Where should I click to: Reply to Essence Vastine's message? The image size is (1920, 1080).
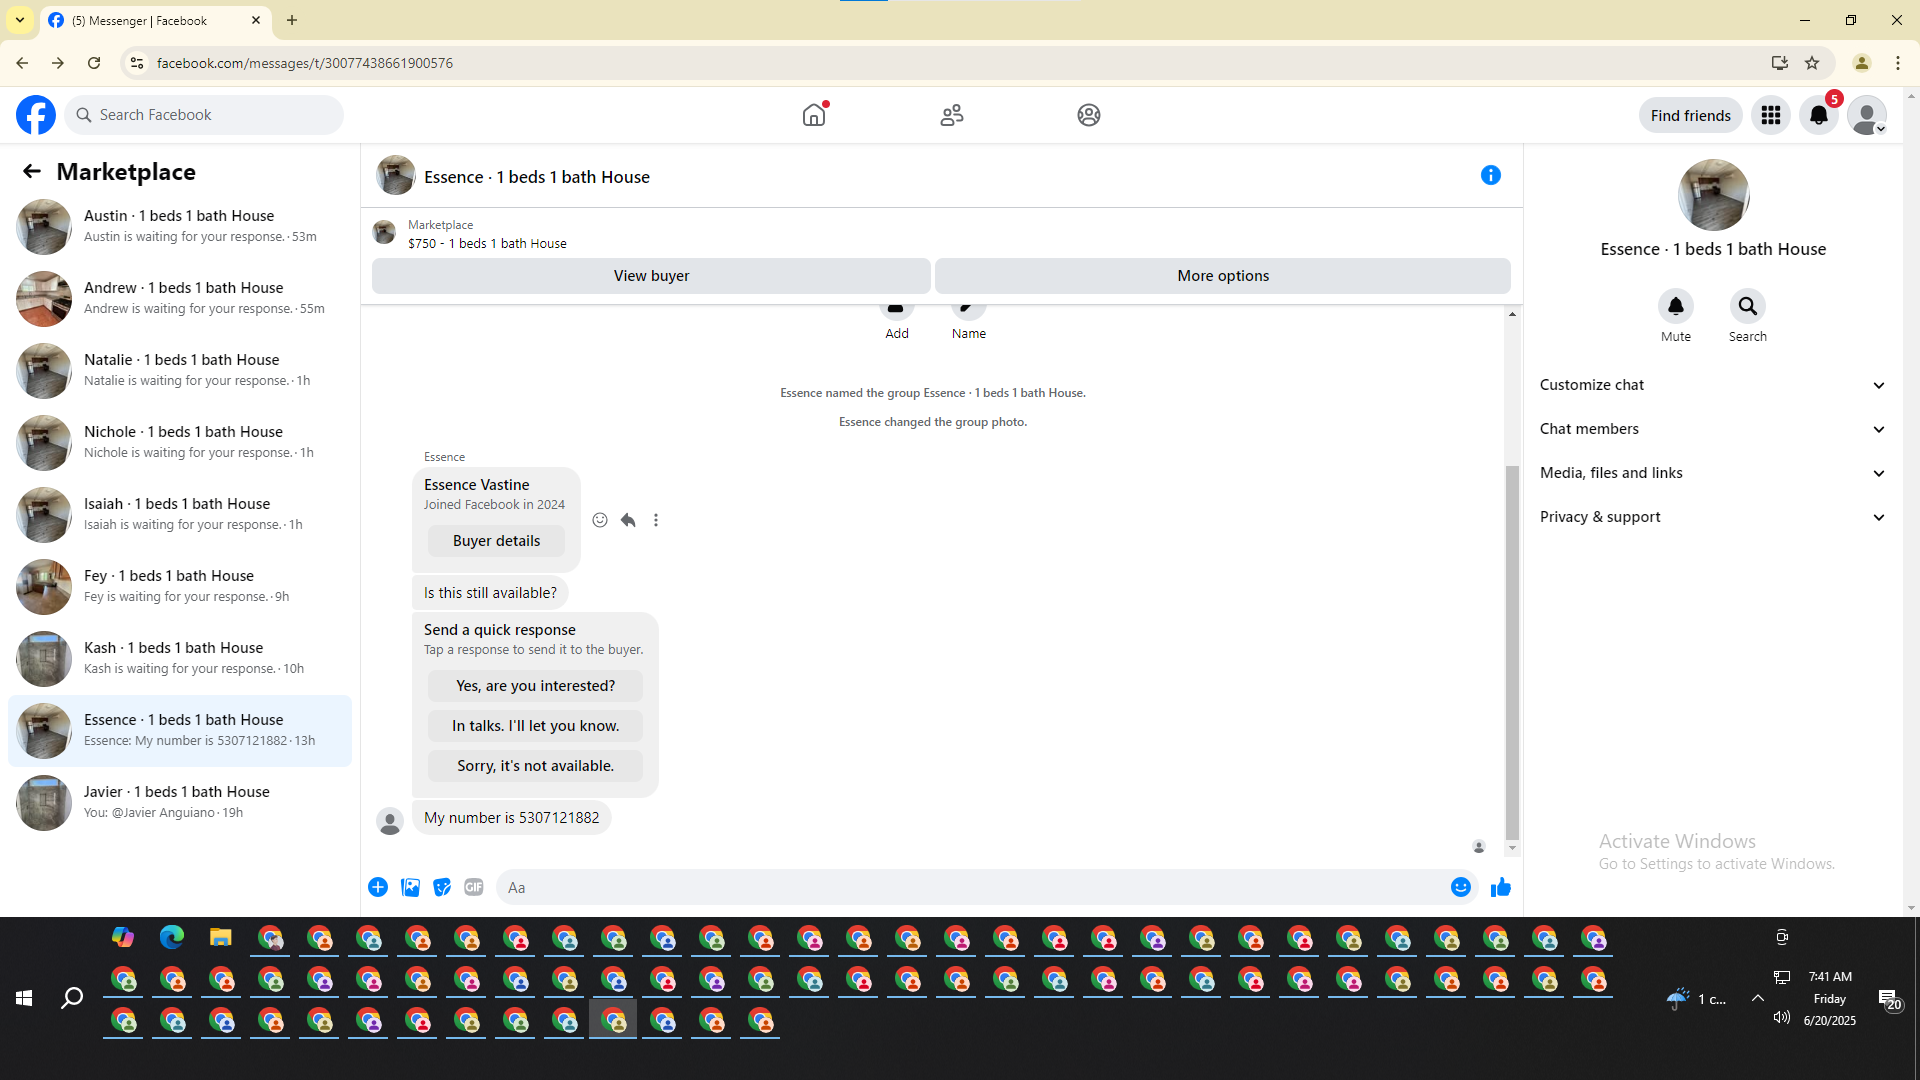click(x=628, y=520)
